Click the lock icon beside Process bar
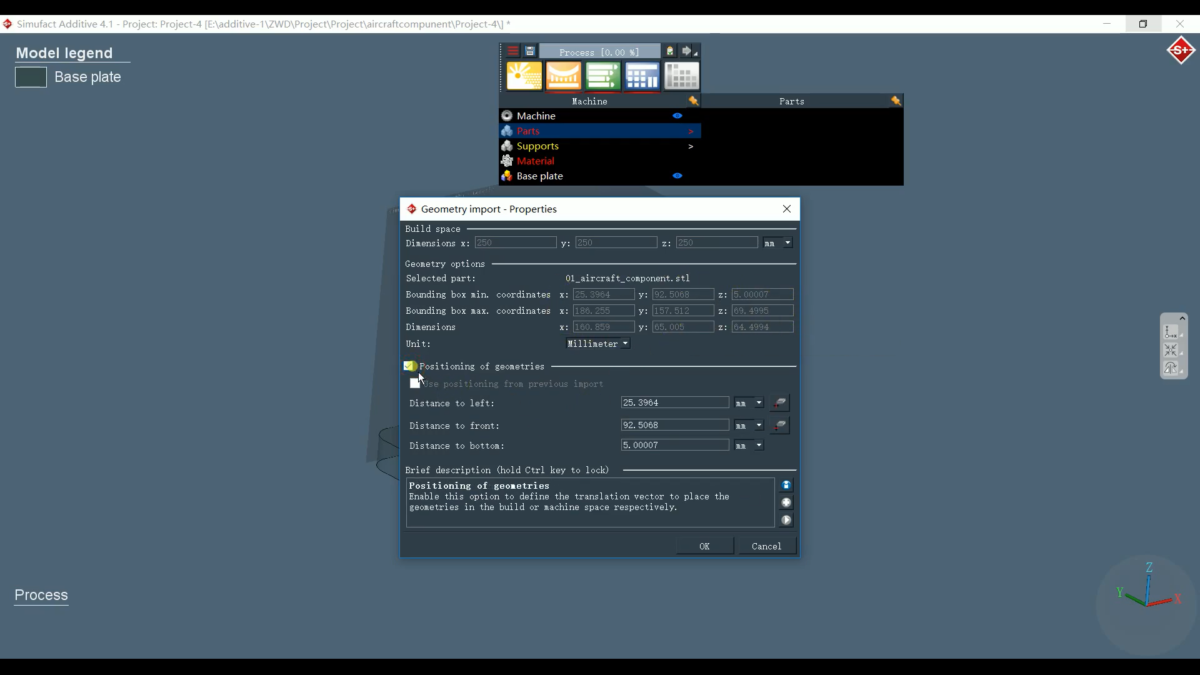Image resolution: width=1200 pixels, height=675 pixels. (670, 51)
